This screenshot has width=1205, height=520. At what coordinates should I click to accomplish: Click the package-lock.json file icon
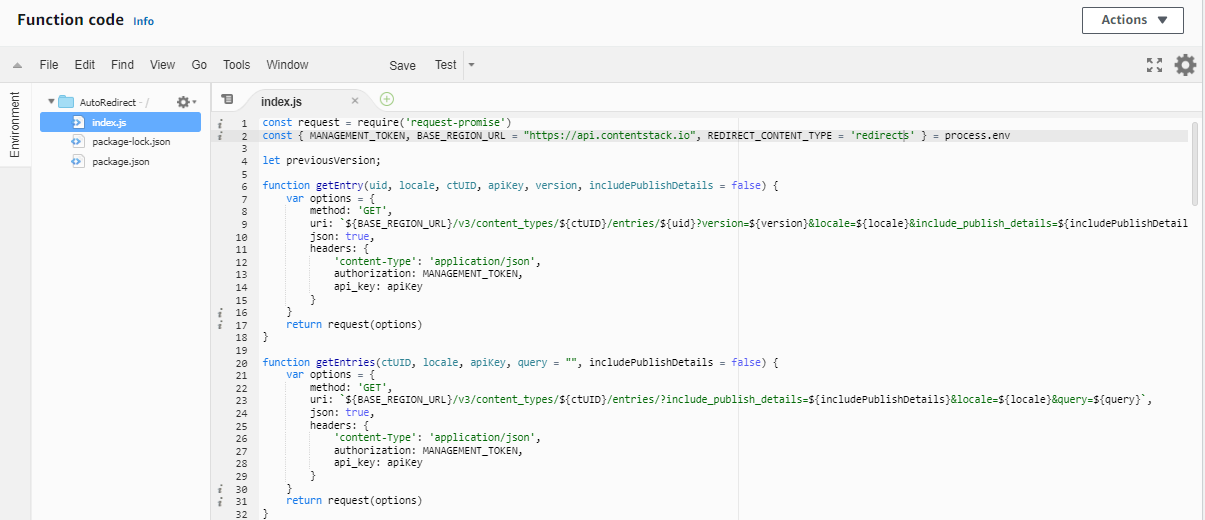click(79, 142)
